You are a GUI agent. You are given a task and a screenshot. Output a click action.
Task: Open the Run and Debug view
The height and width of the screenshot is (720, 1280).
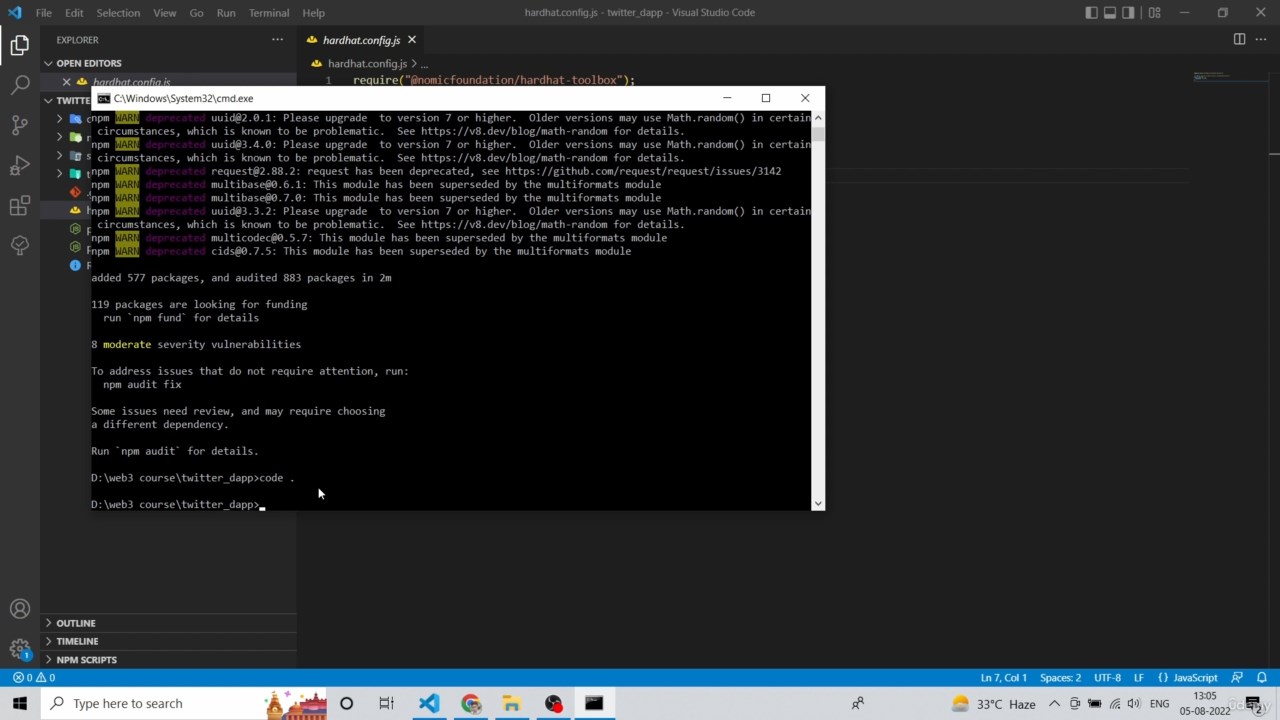coord(20,165)
